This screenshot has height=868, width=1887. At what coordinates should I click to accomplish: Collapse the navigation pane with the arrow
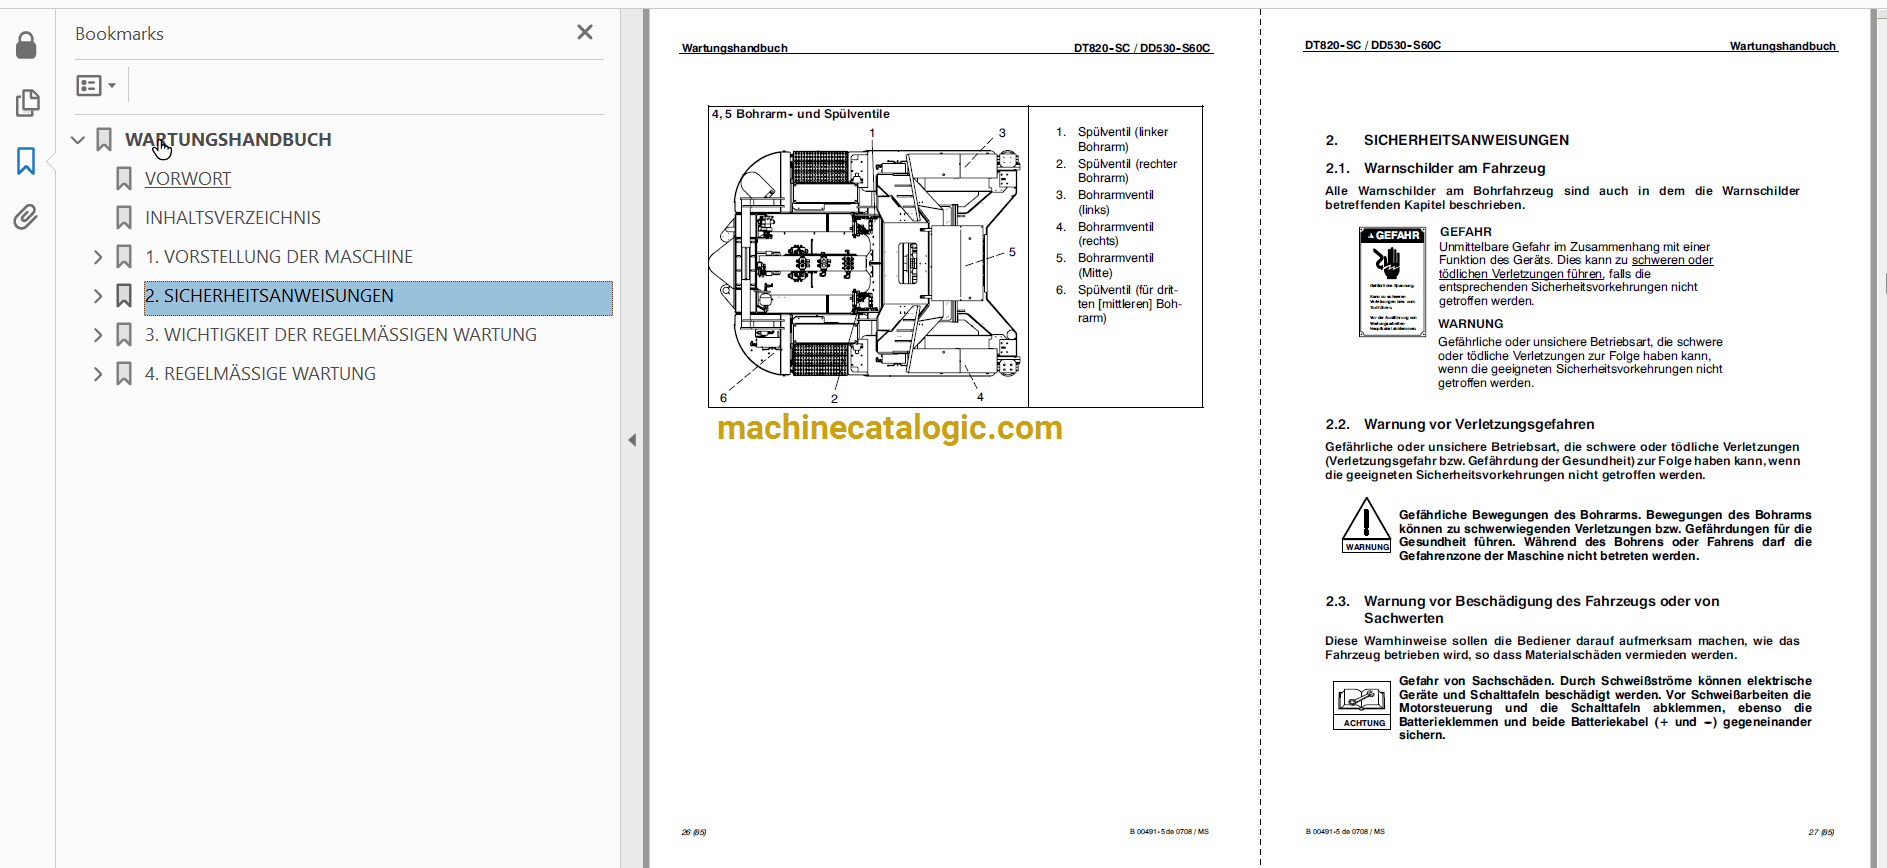click(632, 440)
